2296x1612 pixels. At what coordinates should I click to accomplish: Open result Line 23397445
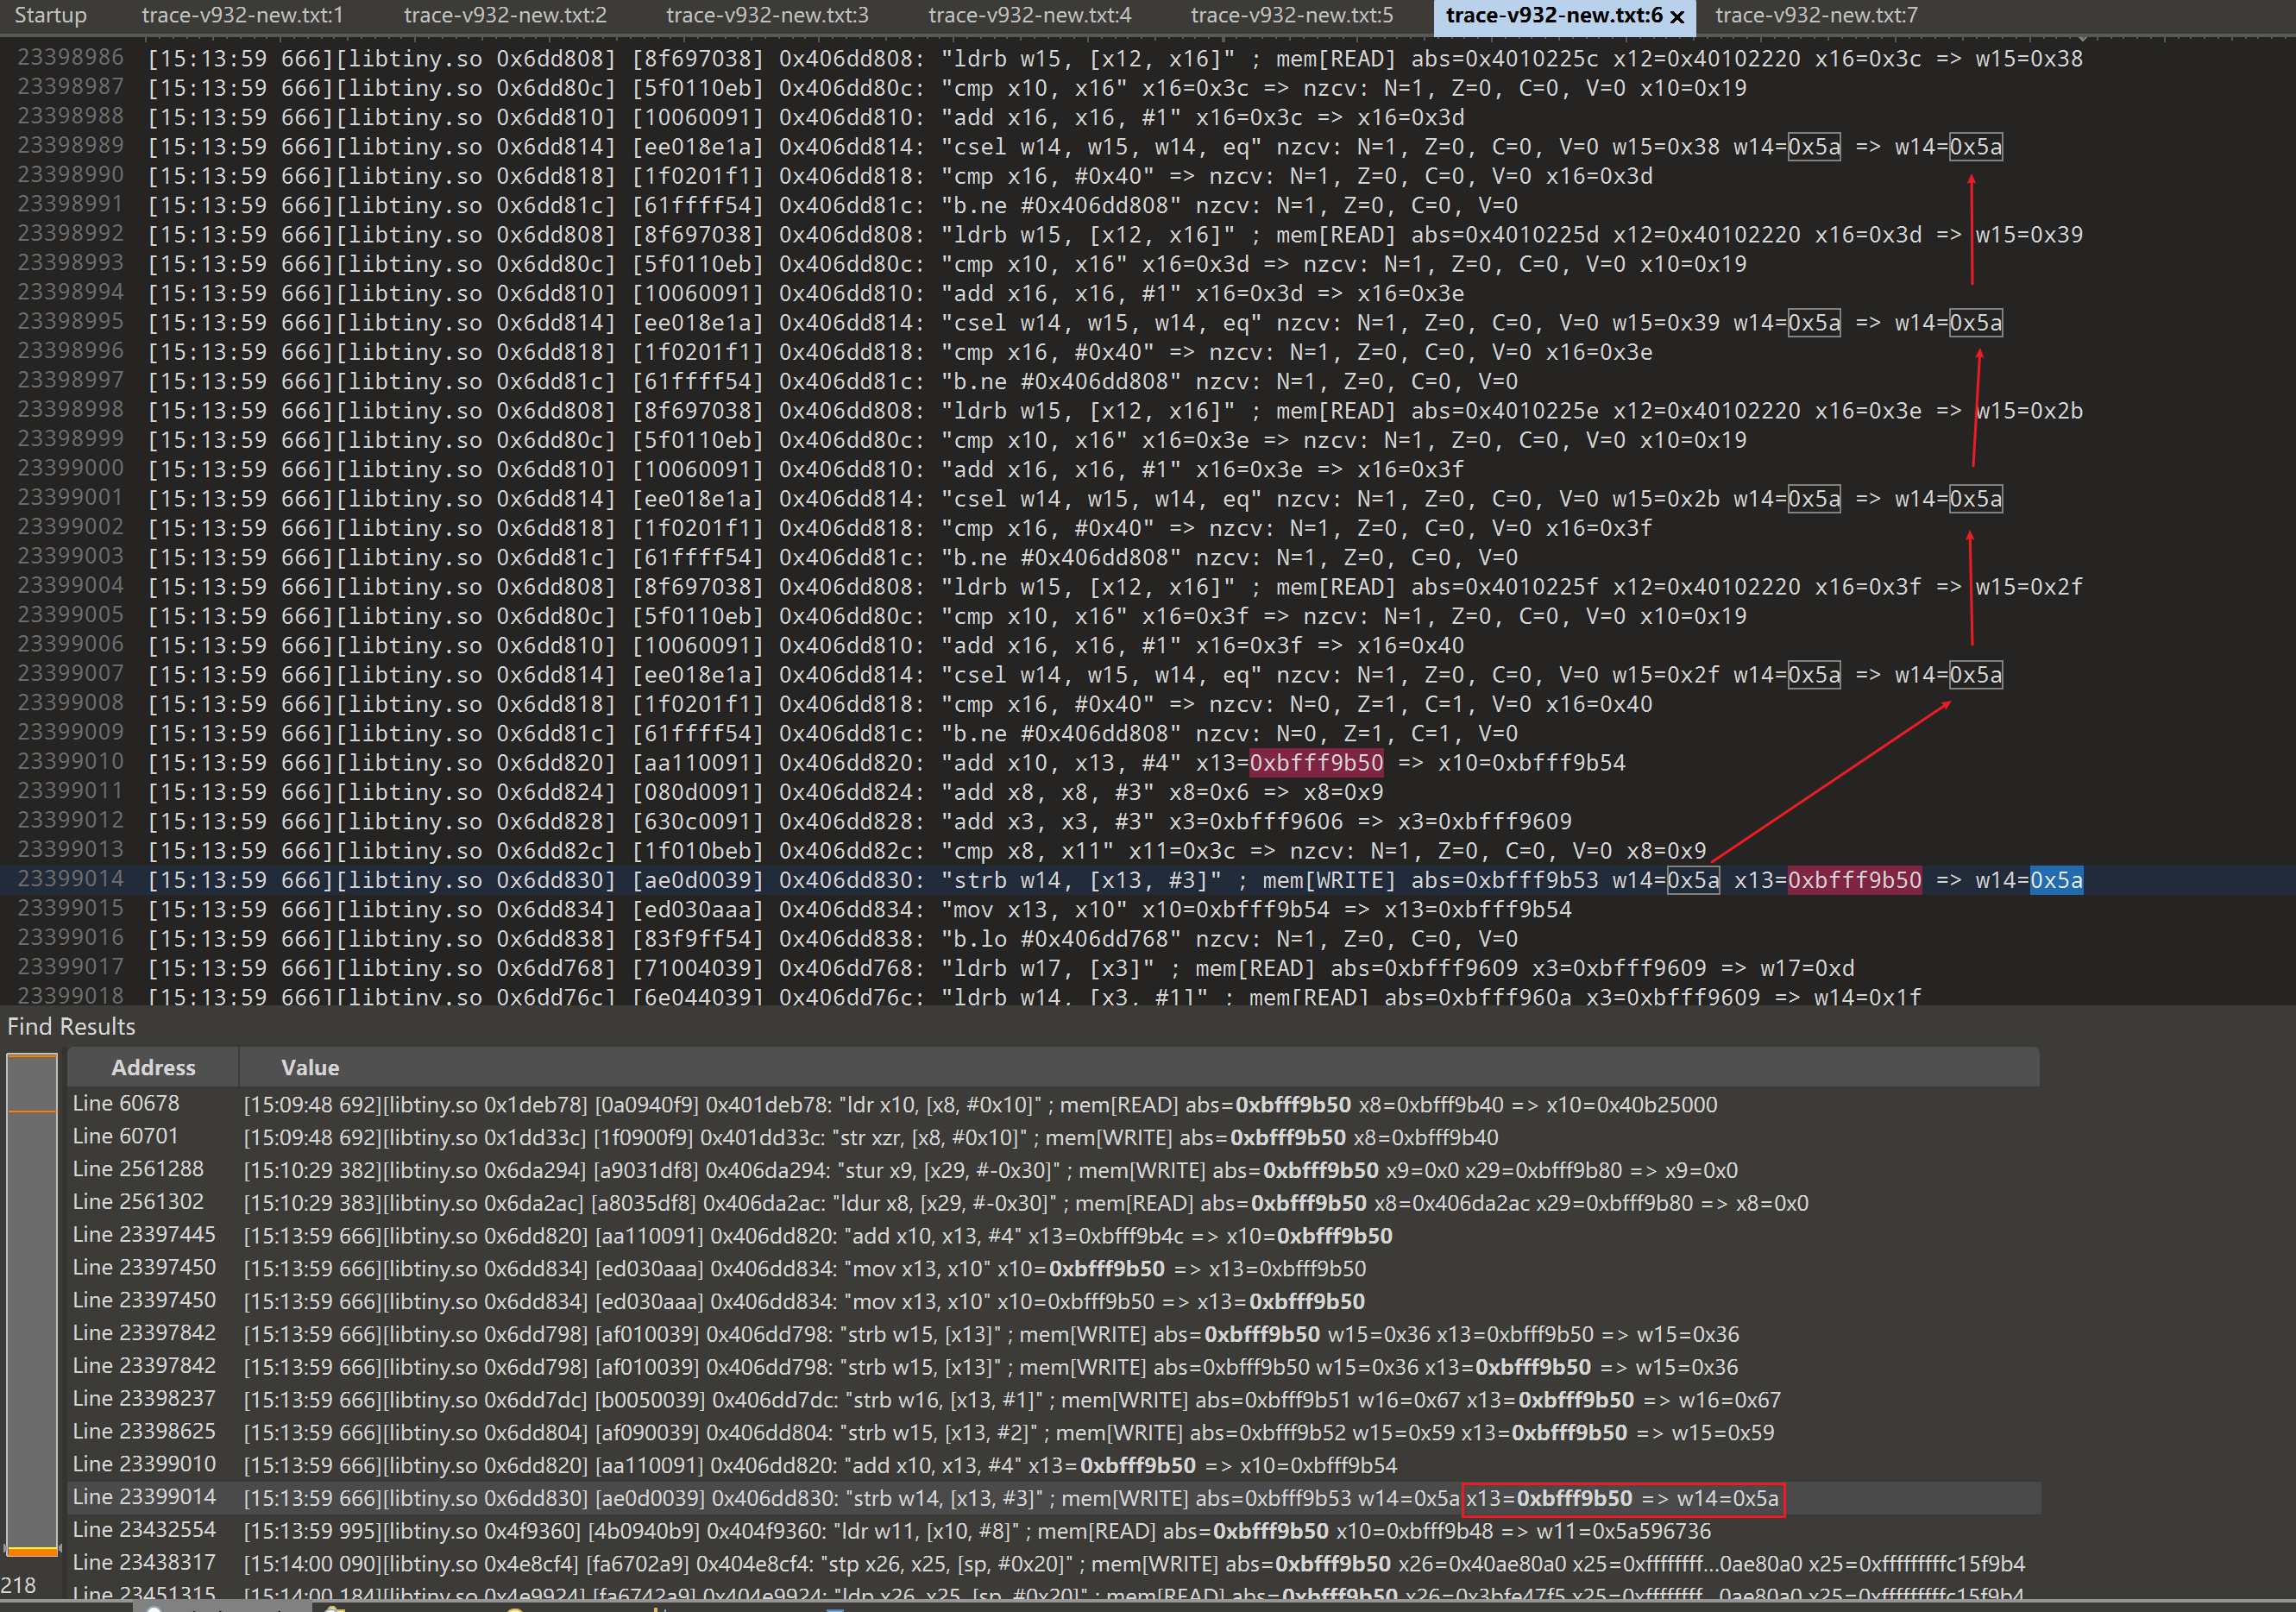point(1053,1235)
